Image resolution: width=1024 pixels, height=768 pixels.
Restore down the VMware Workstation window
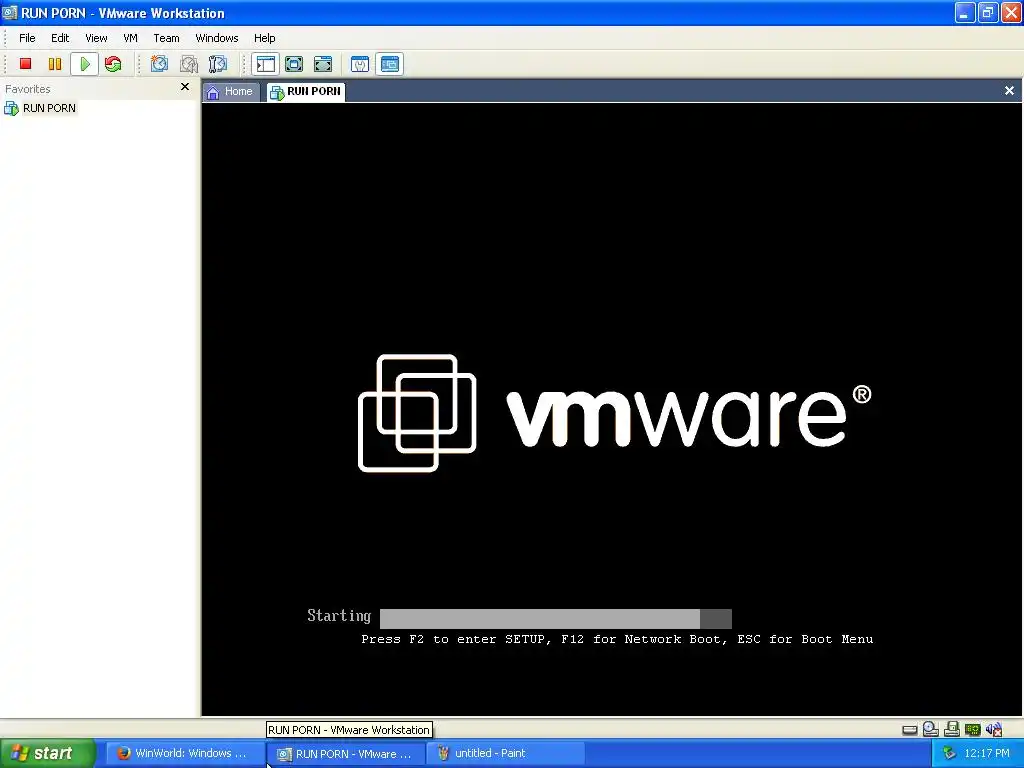point(988,12)
